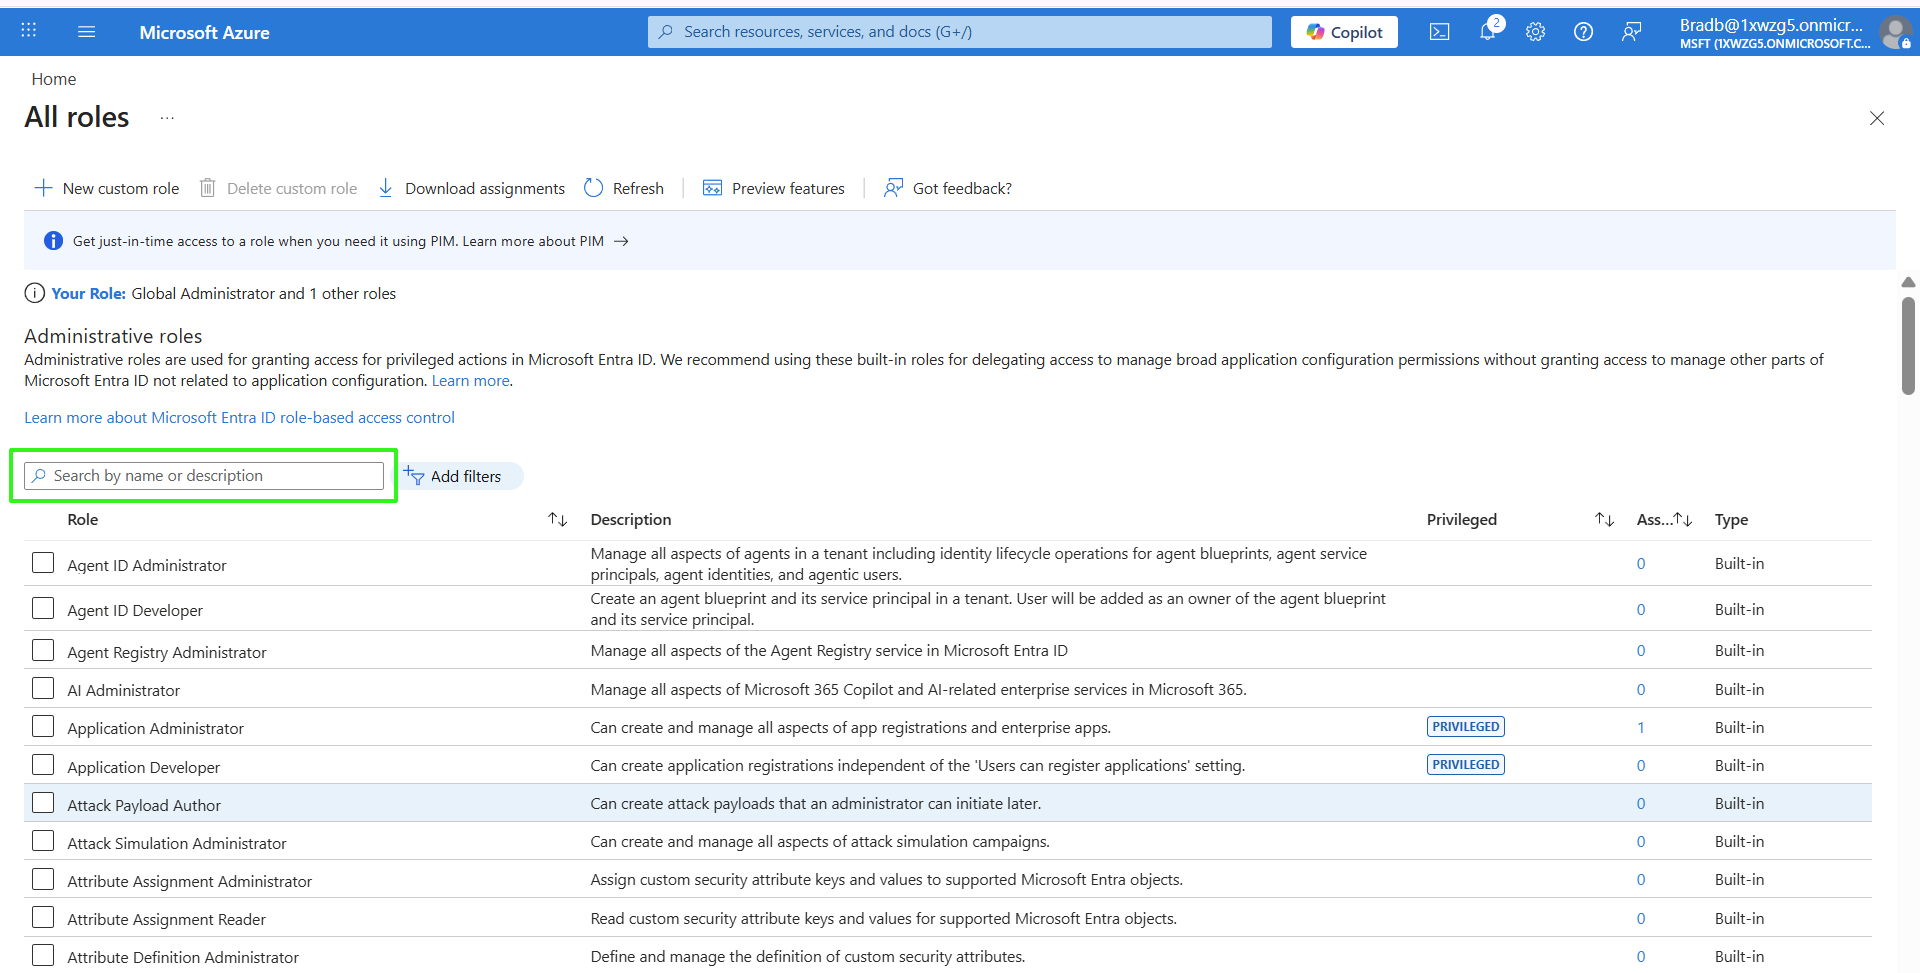The width and height of the screenshot is (1920, 973).
Task: Click the vertical scrollbar thumb
Action: click(x=1908, y=345)
